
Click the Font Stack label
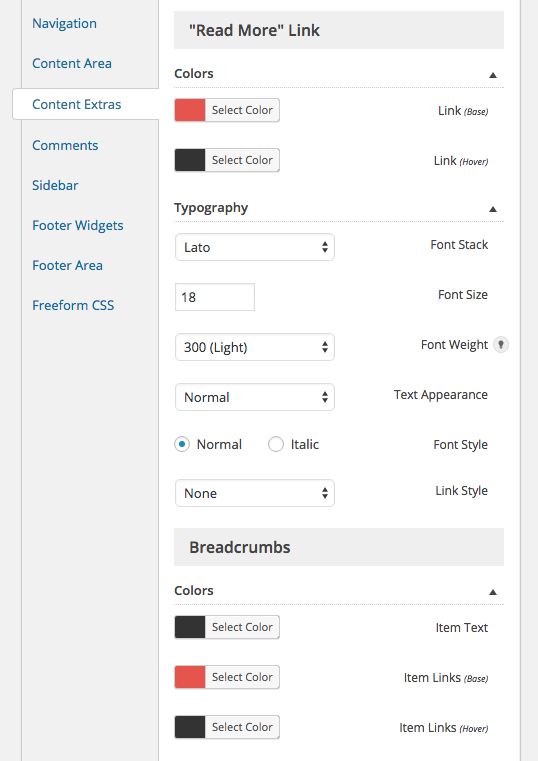tap(459, 245)
